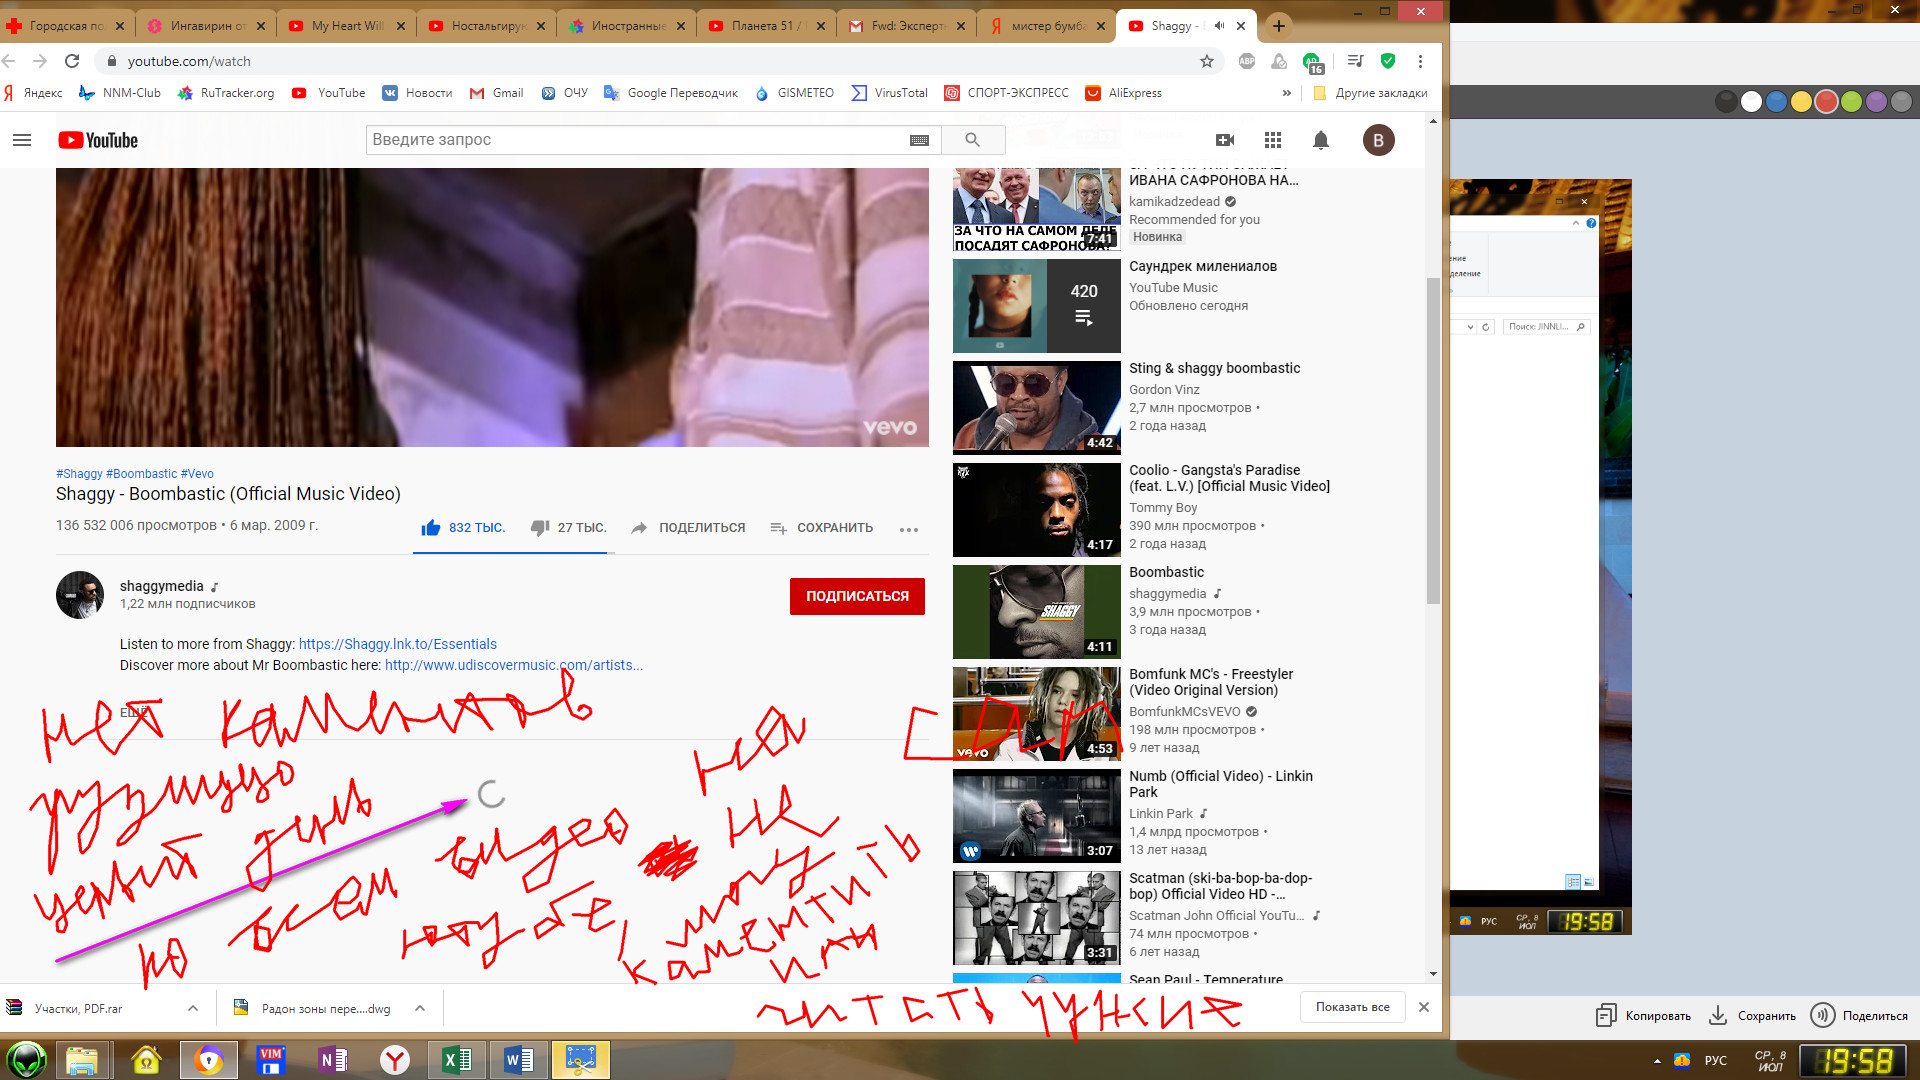1920x1080 pixels.
Task: Bookmark this page with the star icon
Action: (1207, 61)
